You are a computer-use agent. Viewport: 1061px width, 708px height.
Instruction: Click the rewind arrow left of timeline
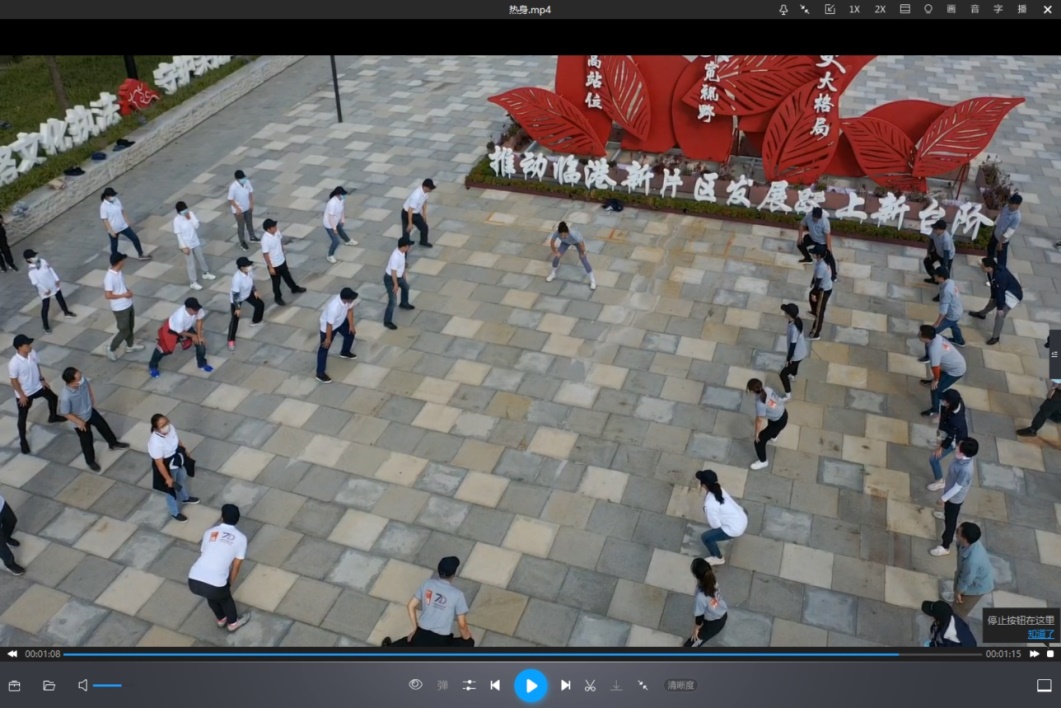(x=12, y=654)
